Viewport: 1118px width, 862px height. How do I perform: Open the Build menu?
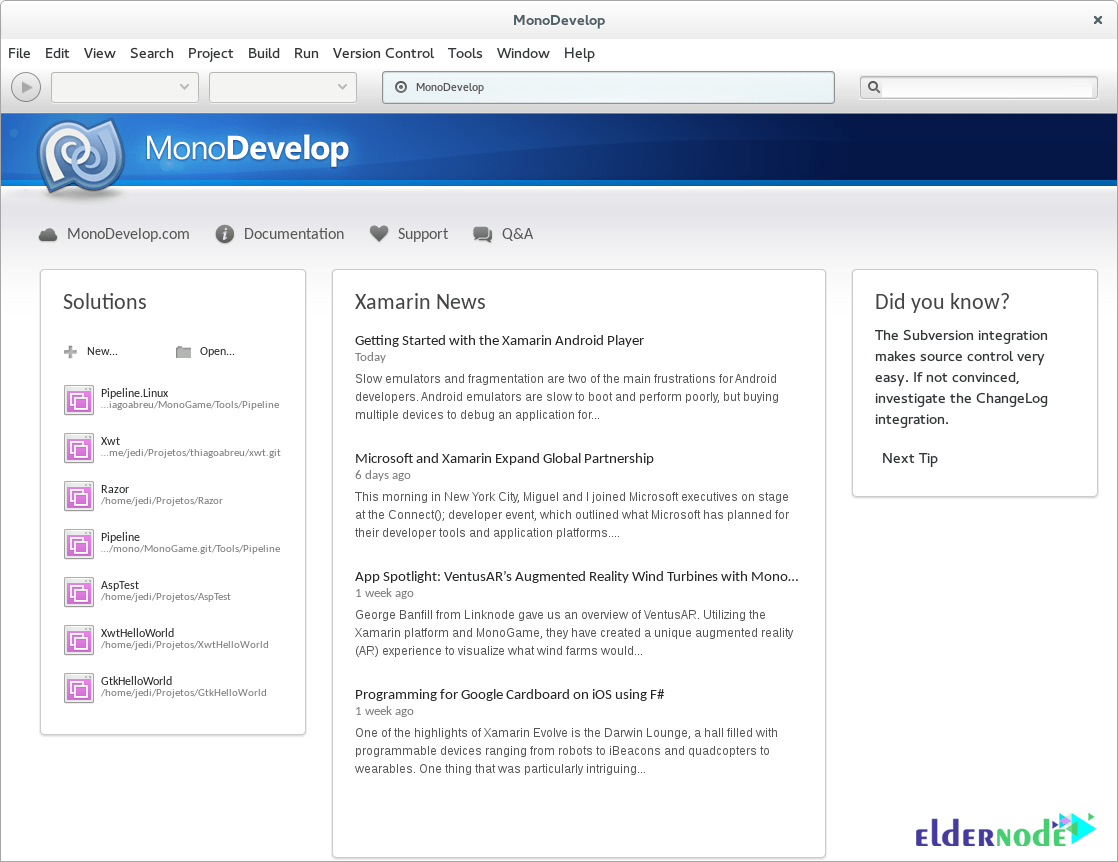pos(263,53)
